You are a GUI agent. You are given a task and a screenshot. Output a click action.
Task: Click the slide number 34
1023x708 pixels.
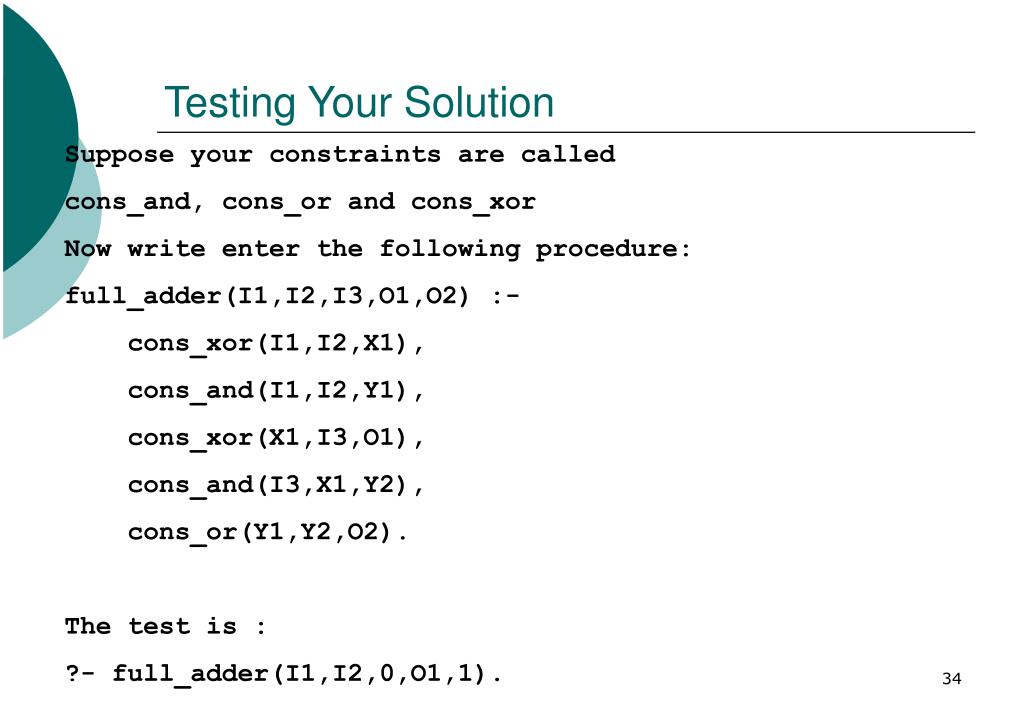[952, 679]
